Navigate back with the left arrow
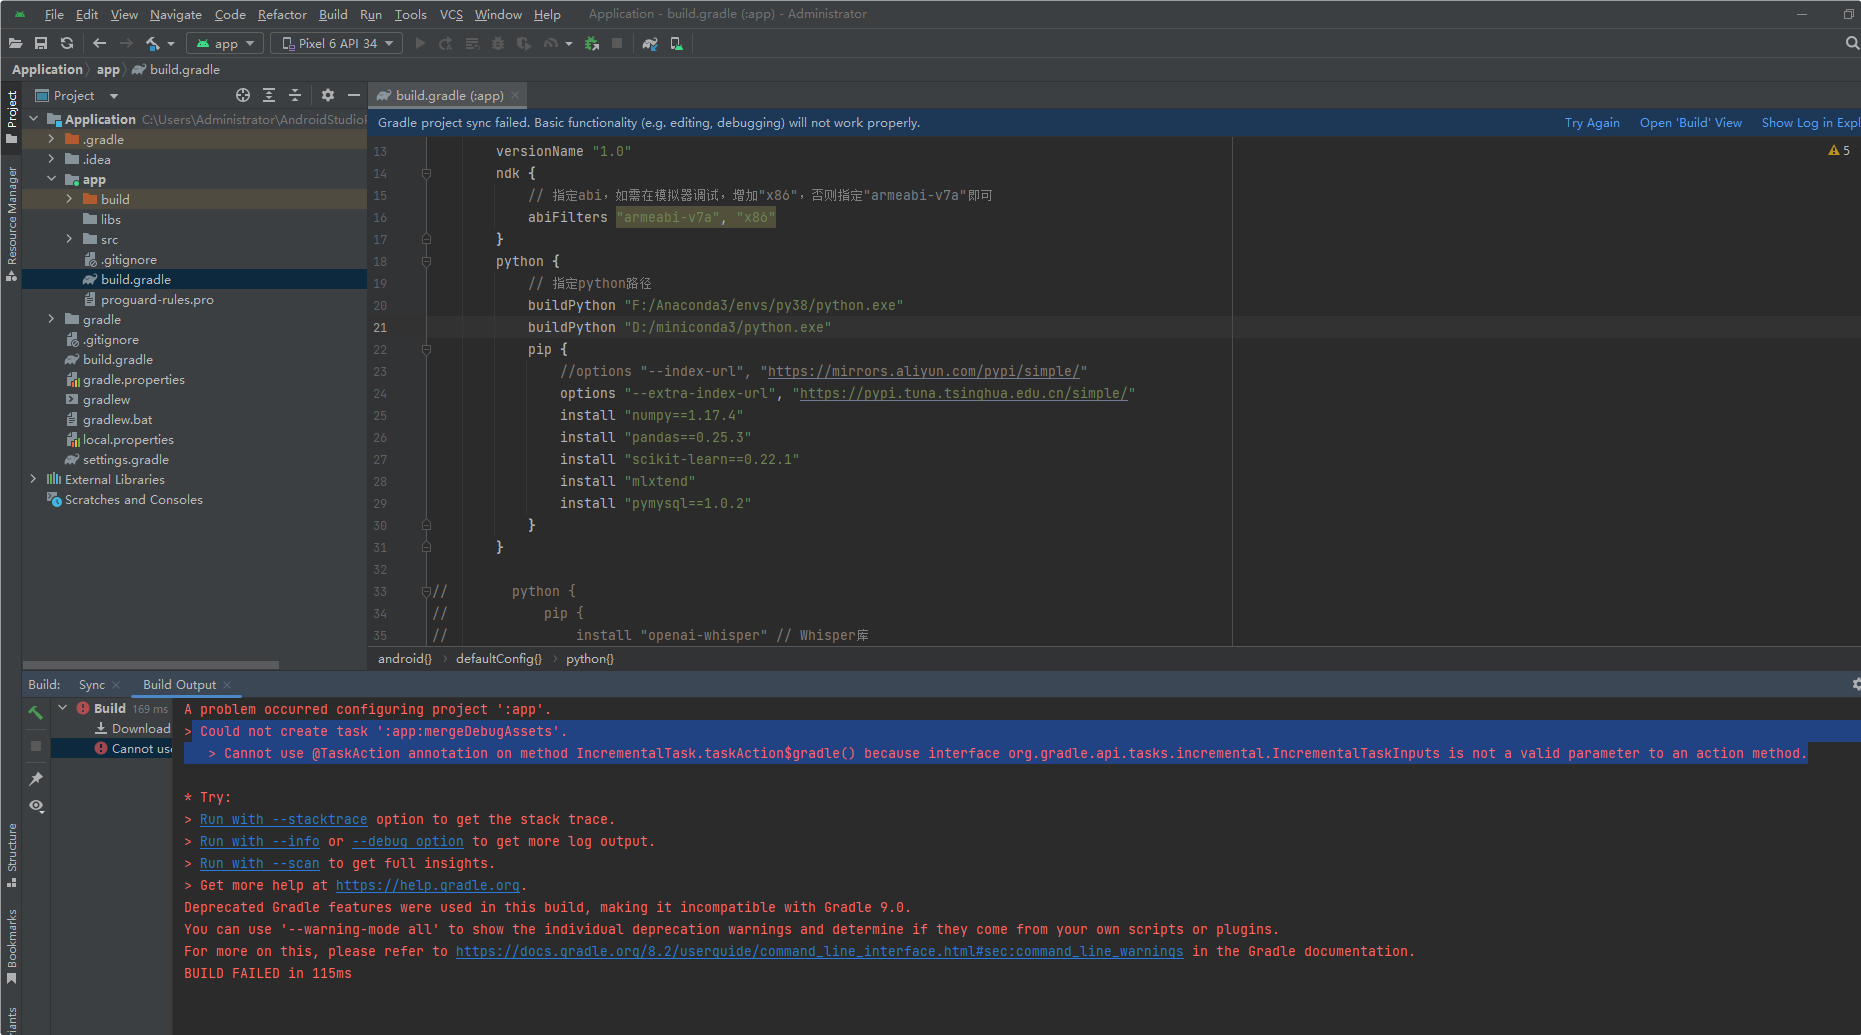 coord(99,43)
